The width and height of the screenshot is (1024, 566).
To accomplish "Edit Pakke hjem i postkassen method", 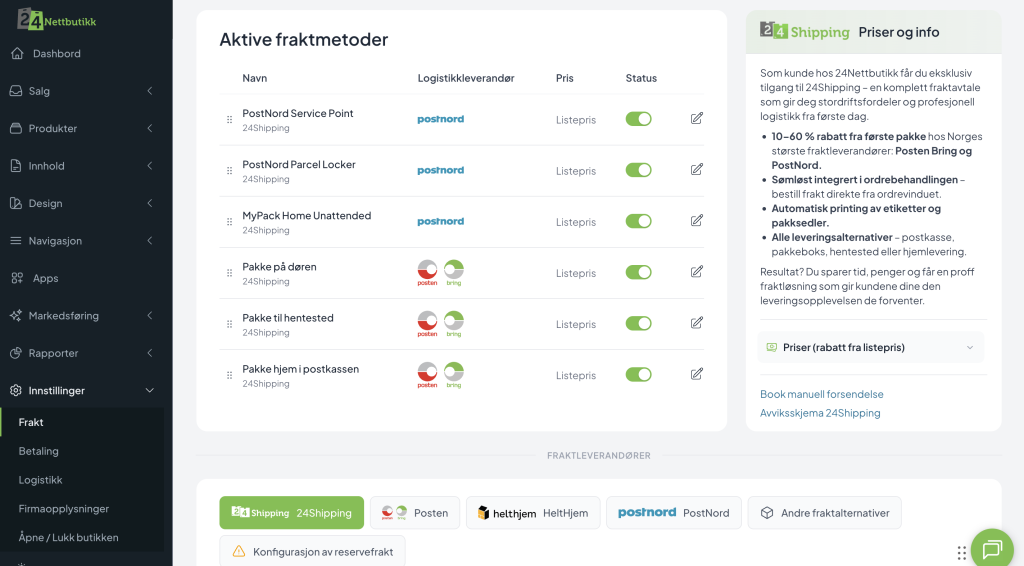I will pos(697,374).
